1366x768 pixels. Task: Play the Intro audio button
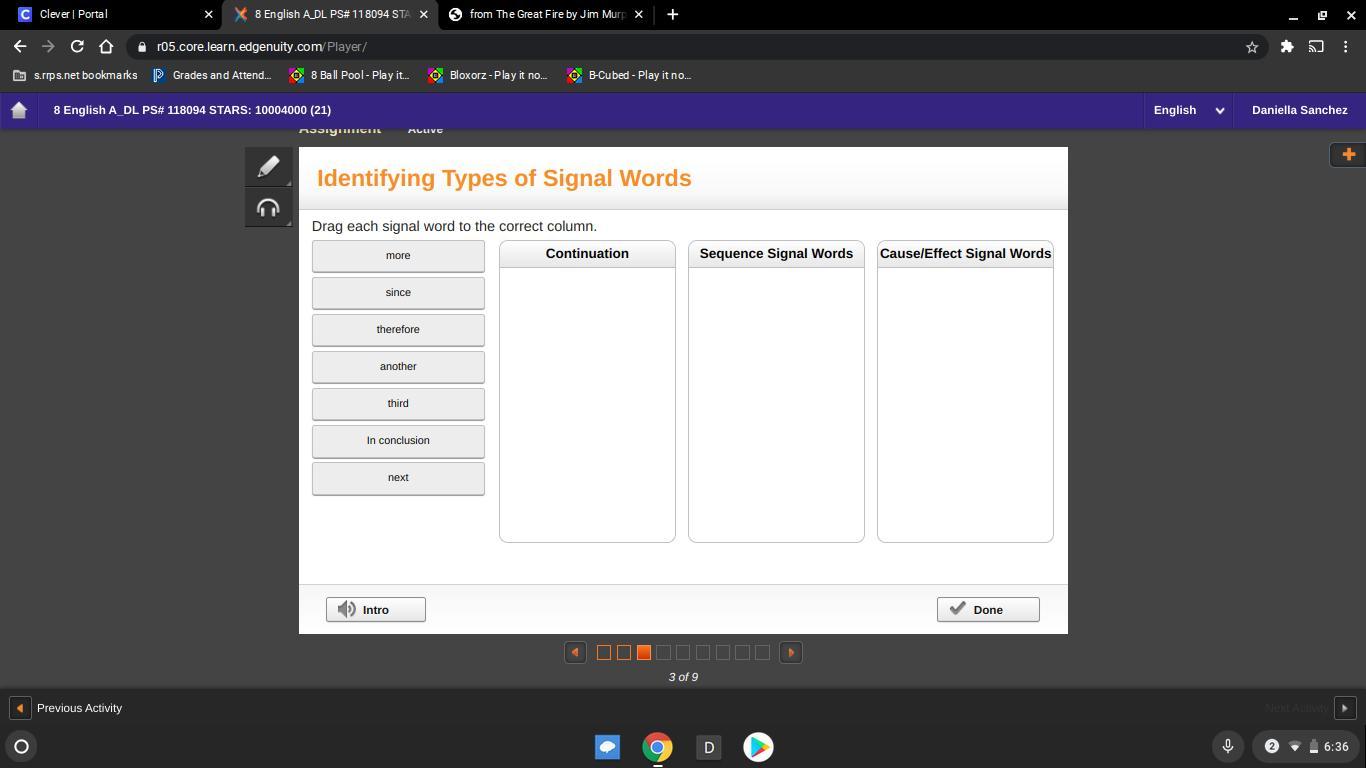point(376,610)
